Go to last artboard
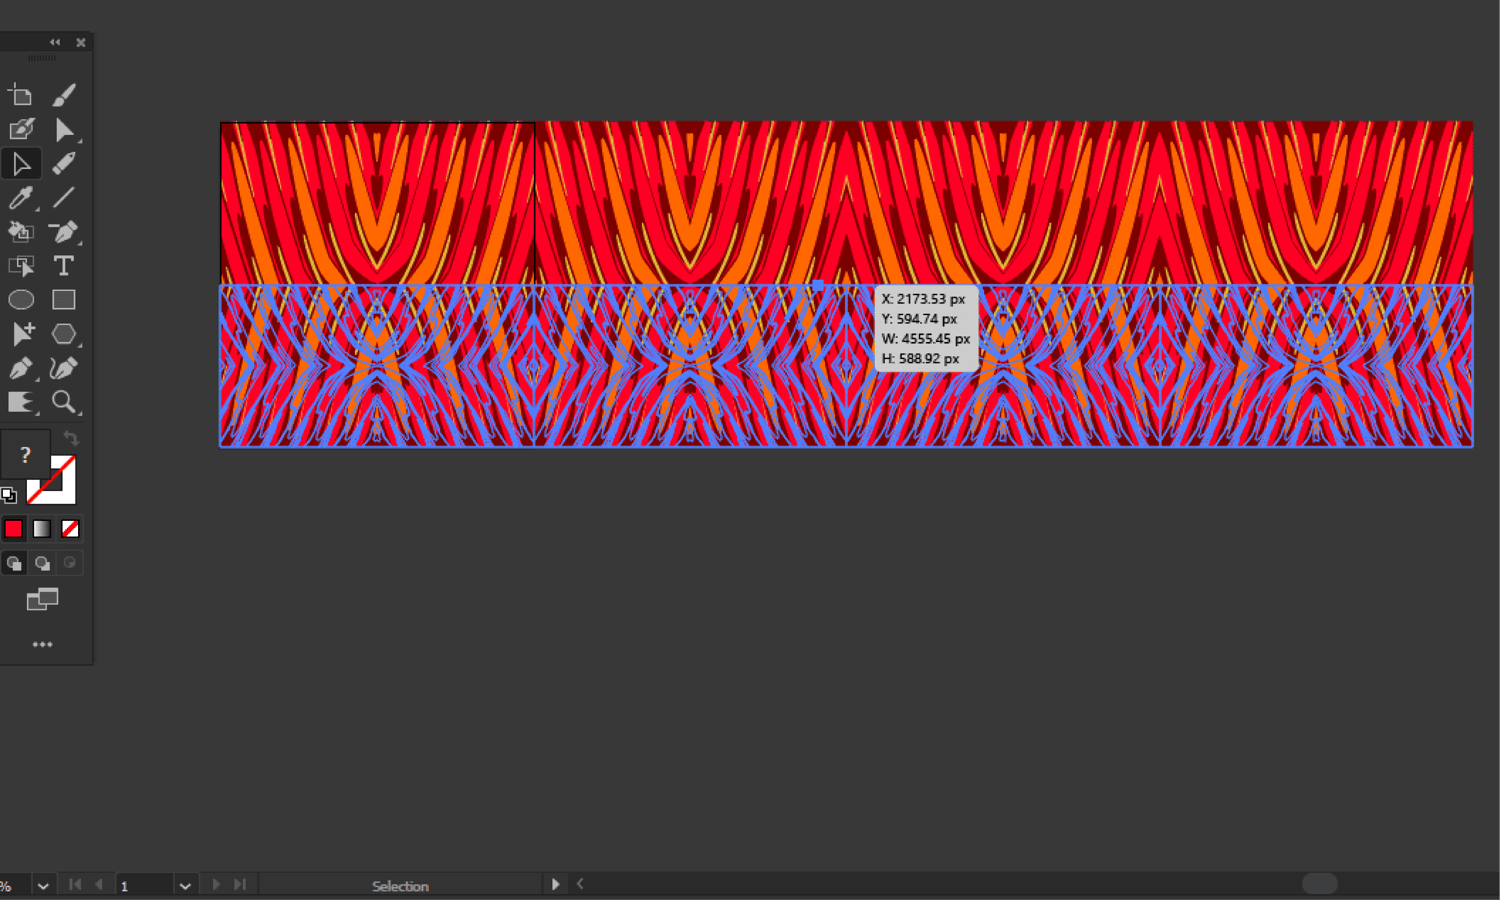Image resolution: width=1500 pixels, height=900 pixels. (x=240, y=885)
